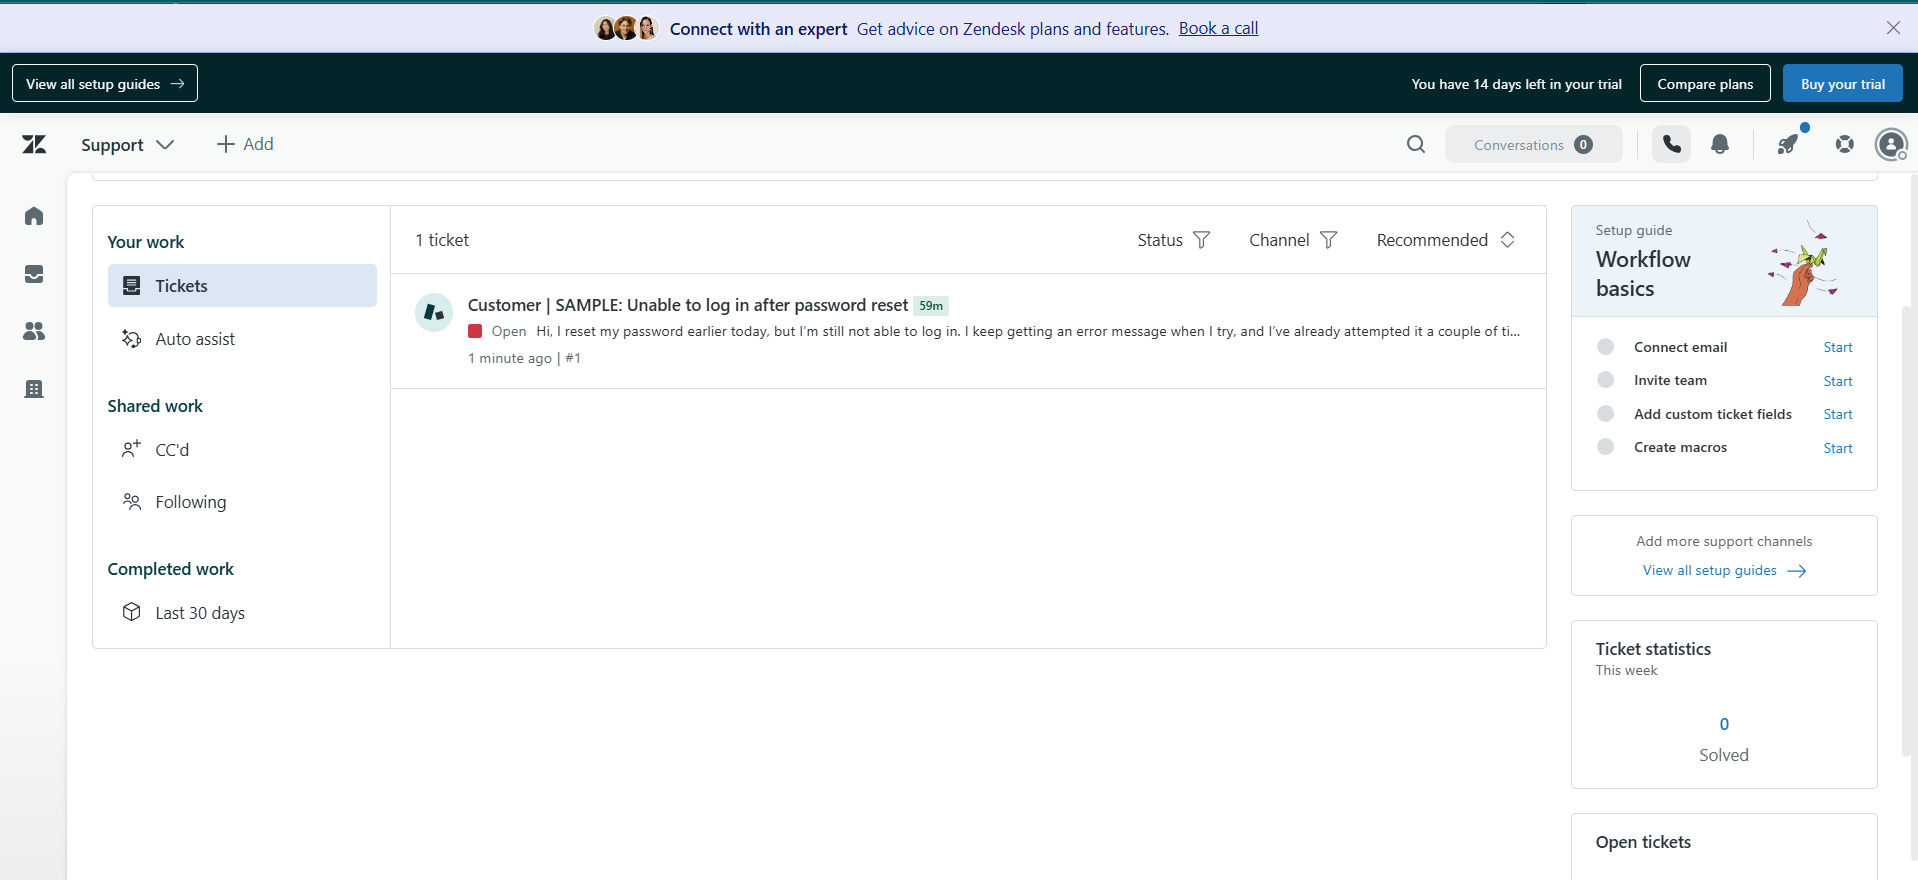
Task: Close the Connect with an expert banner
Action: point(1893,28)
